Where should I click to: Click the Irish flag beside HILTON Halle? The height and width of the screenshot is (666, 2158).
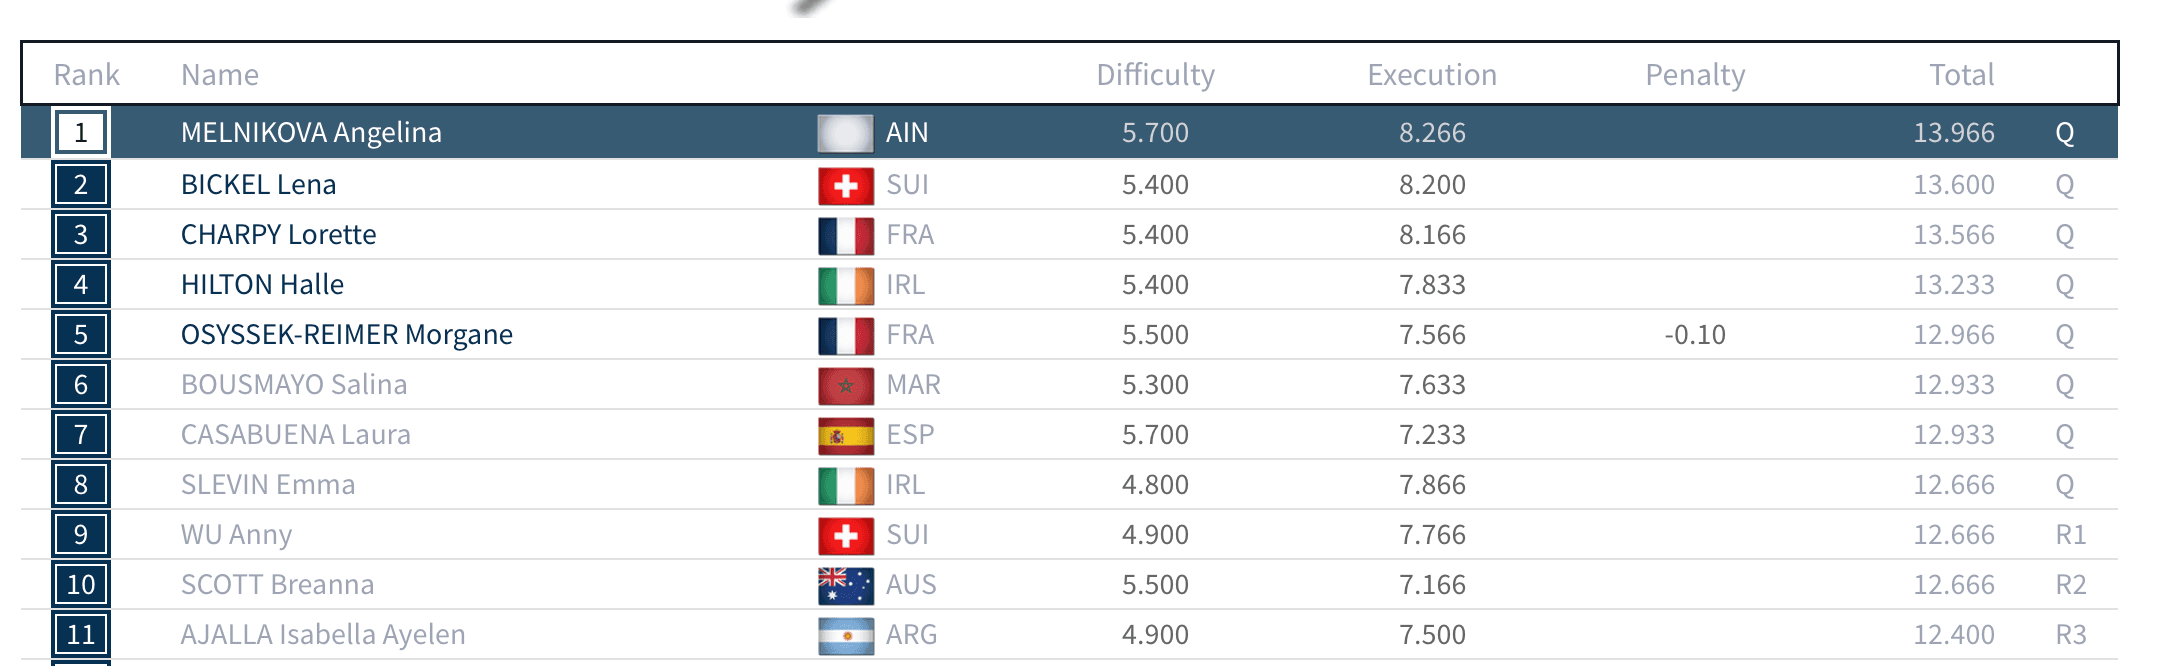846,285
